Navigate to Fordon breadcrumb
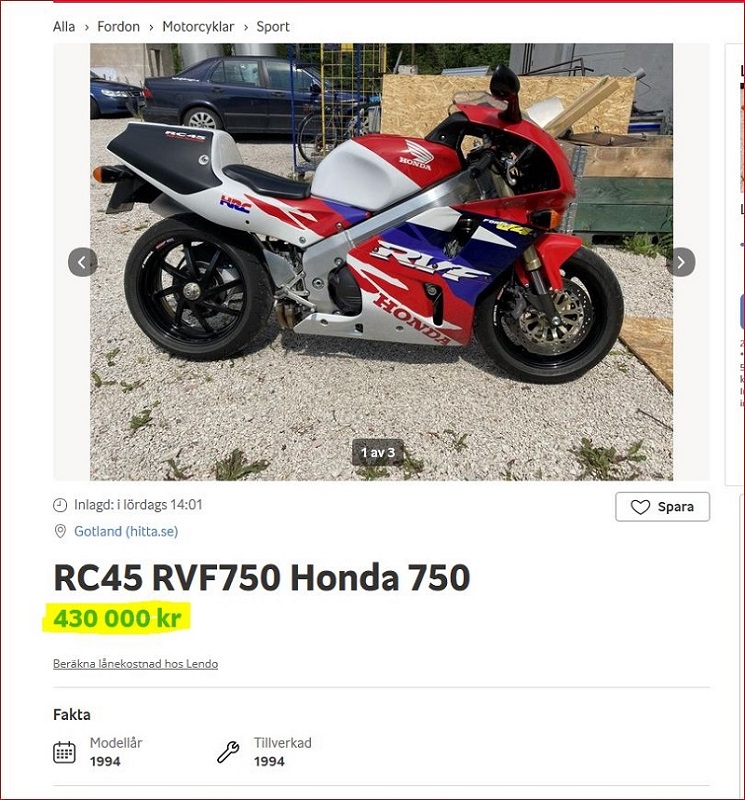Viewport: 745px width, 800px height. tap(118, 27)
